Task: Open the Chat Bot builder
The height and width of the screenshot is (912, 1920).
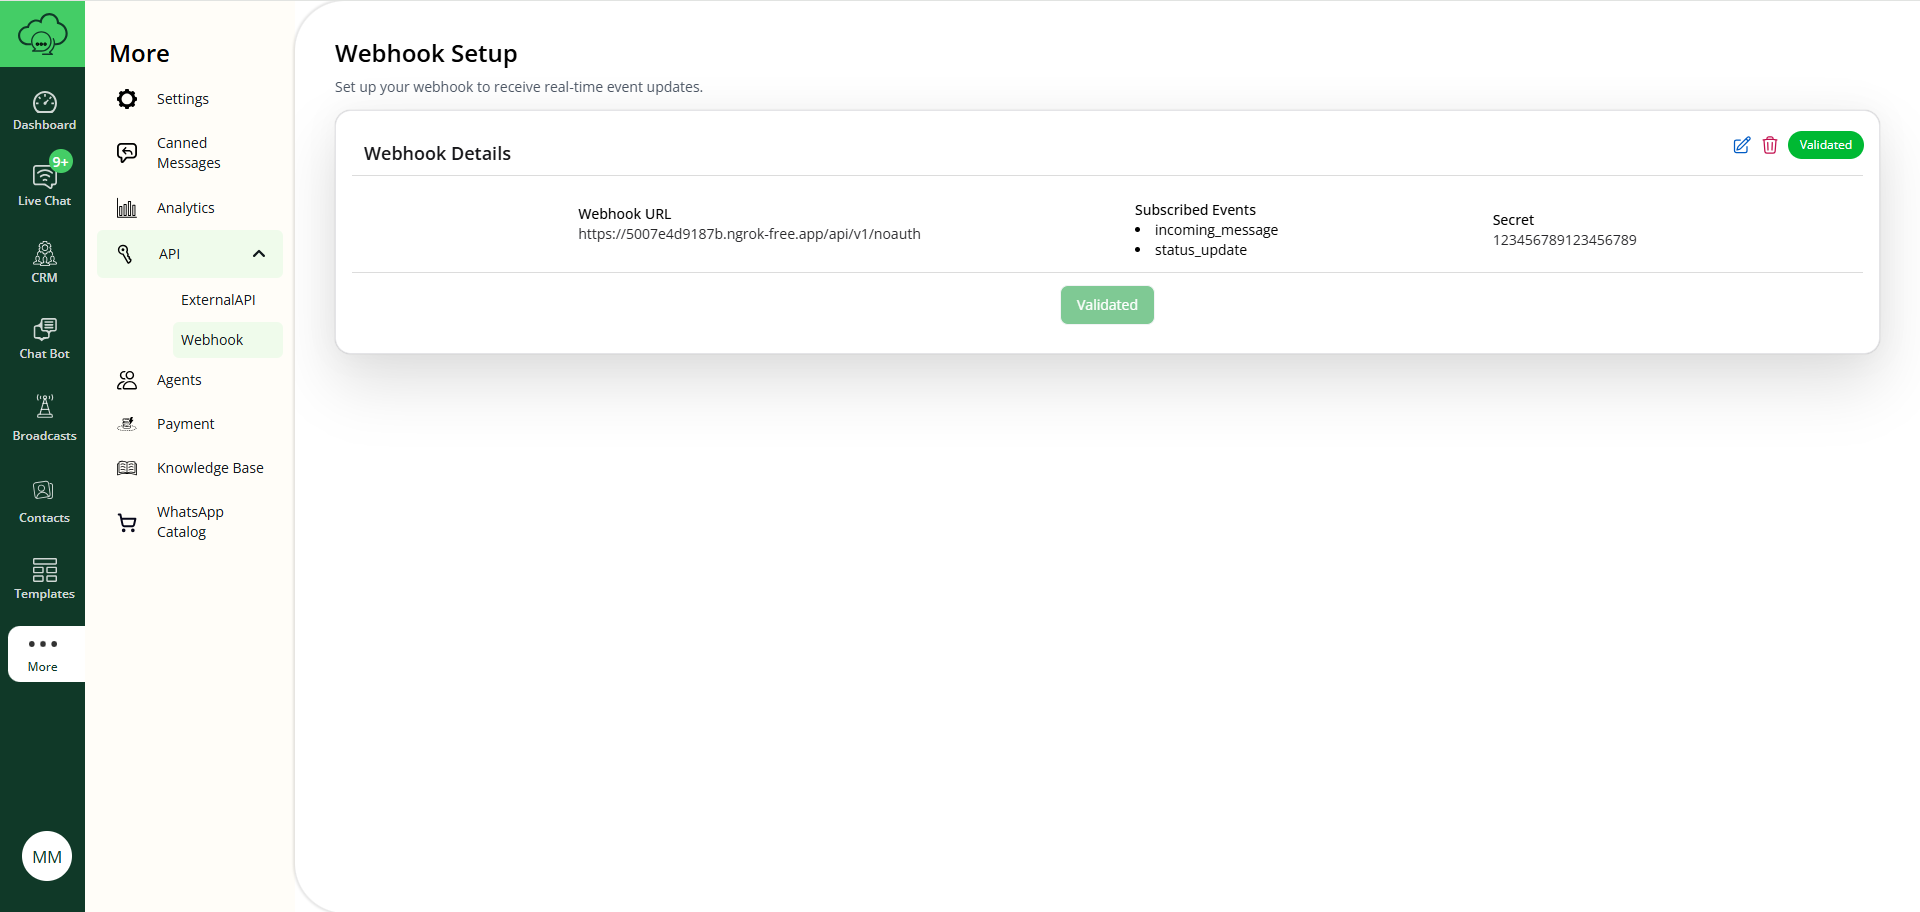Action: pos(44,338)
